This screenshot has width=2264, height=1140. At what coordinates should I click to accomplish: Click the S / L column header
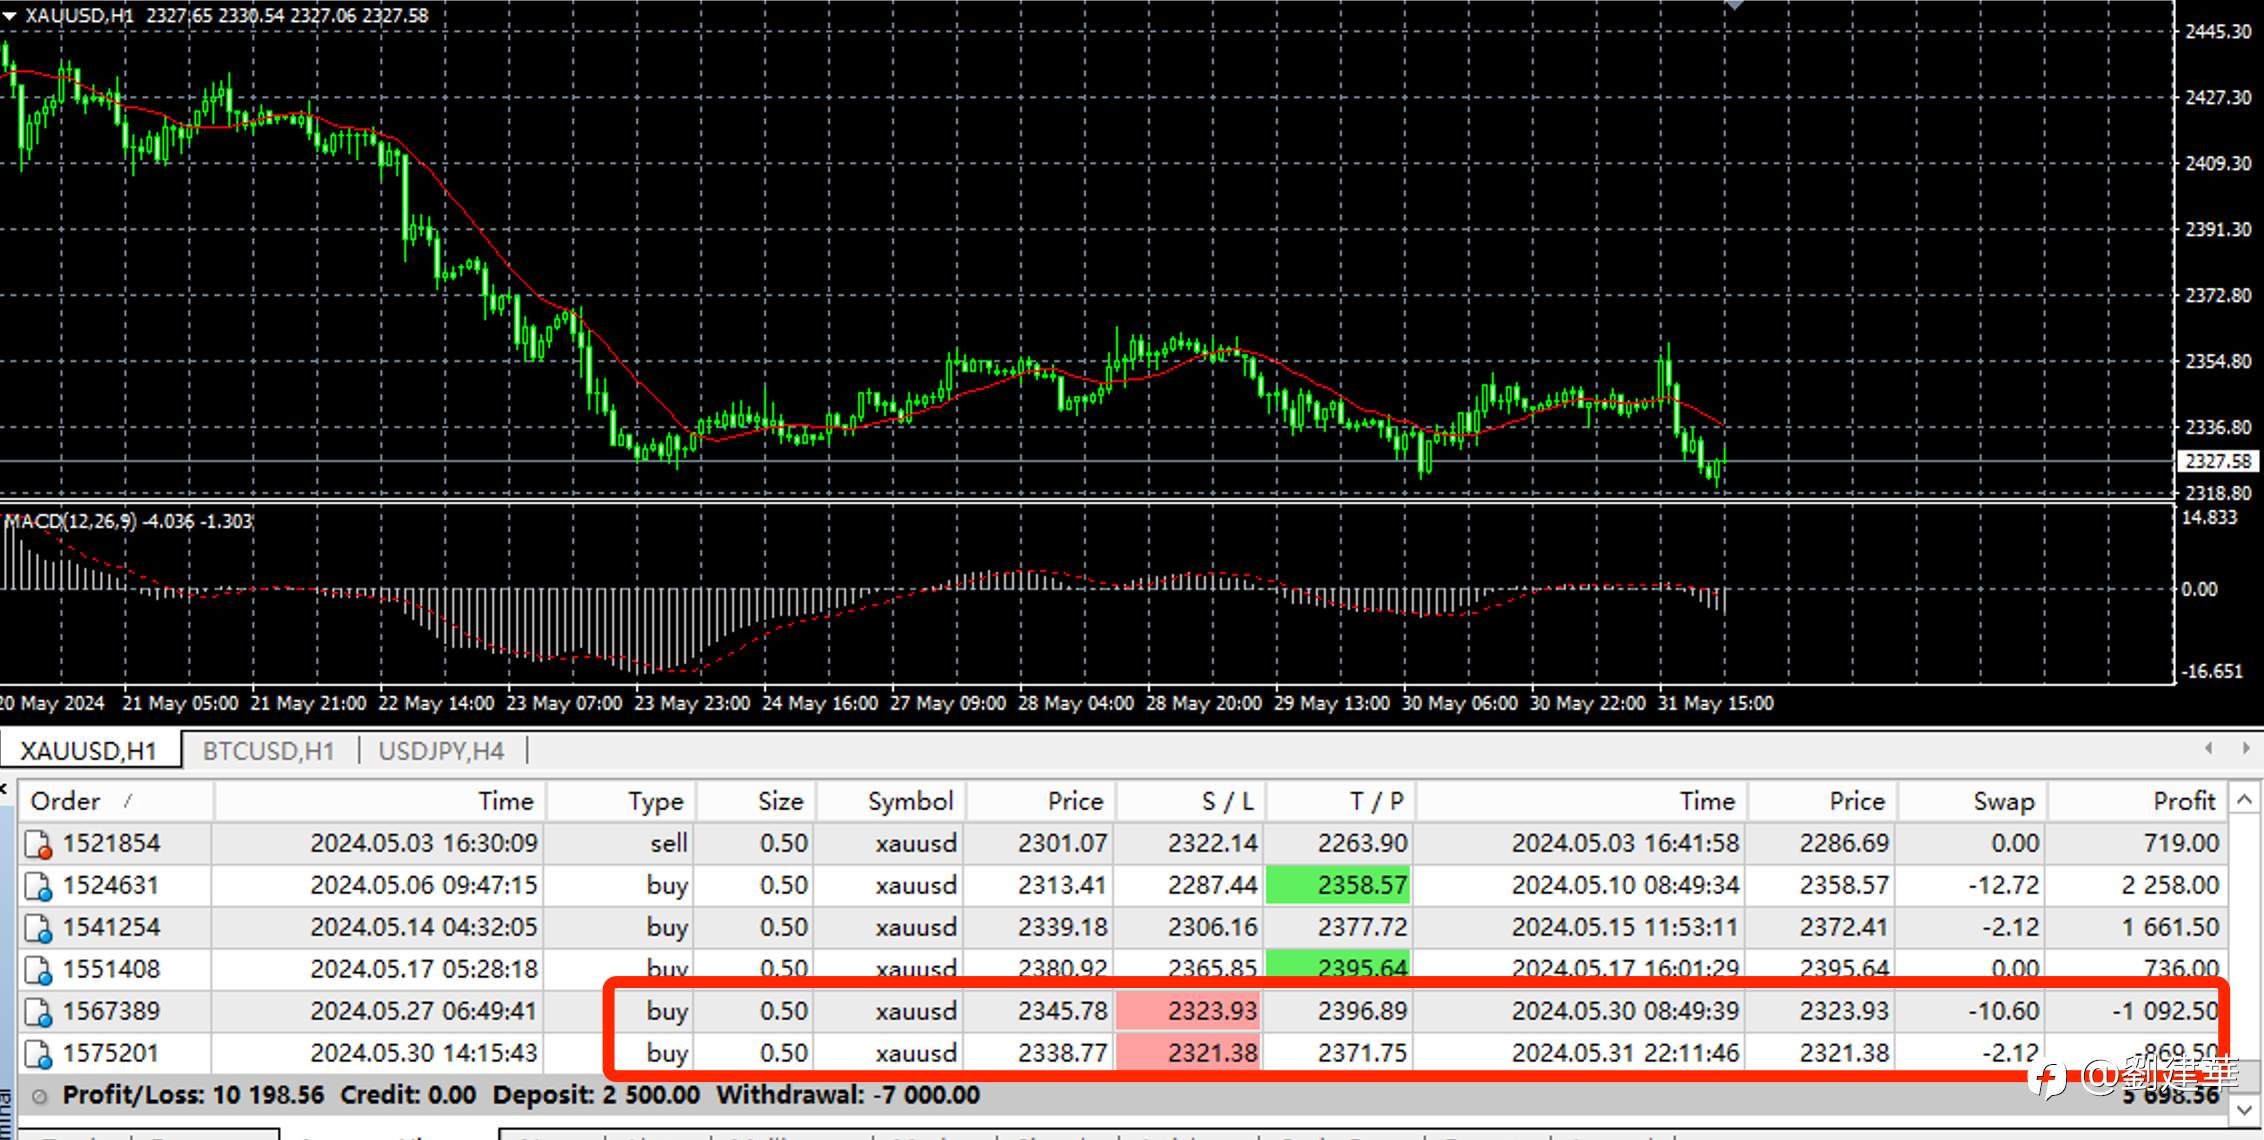click(1226, 801)
